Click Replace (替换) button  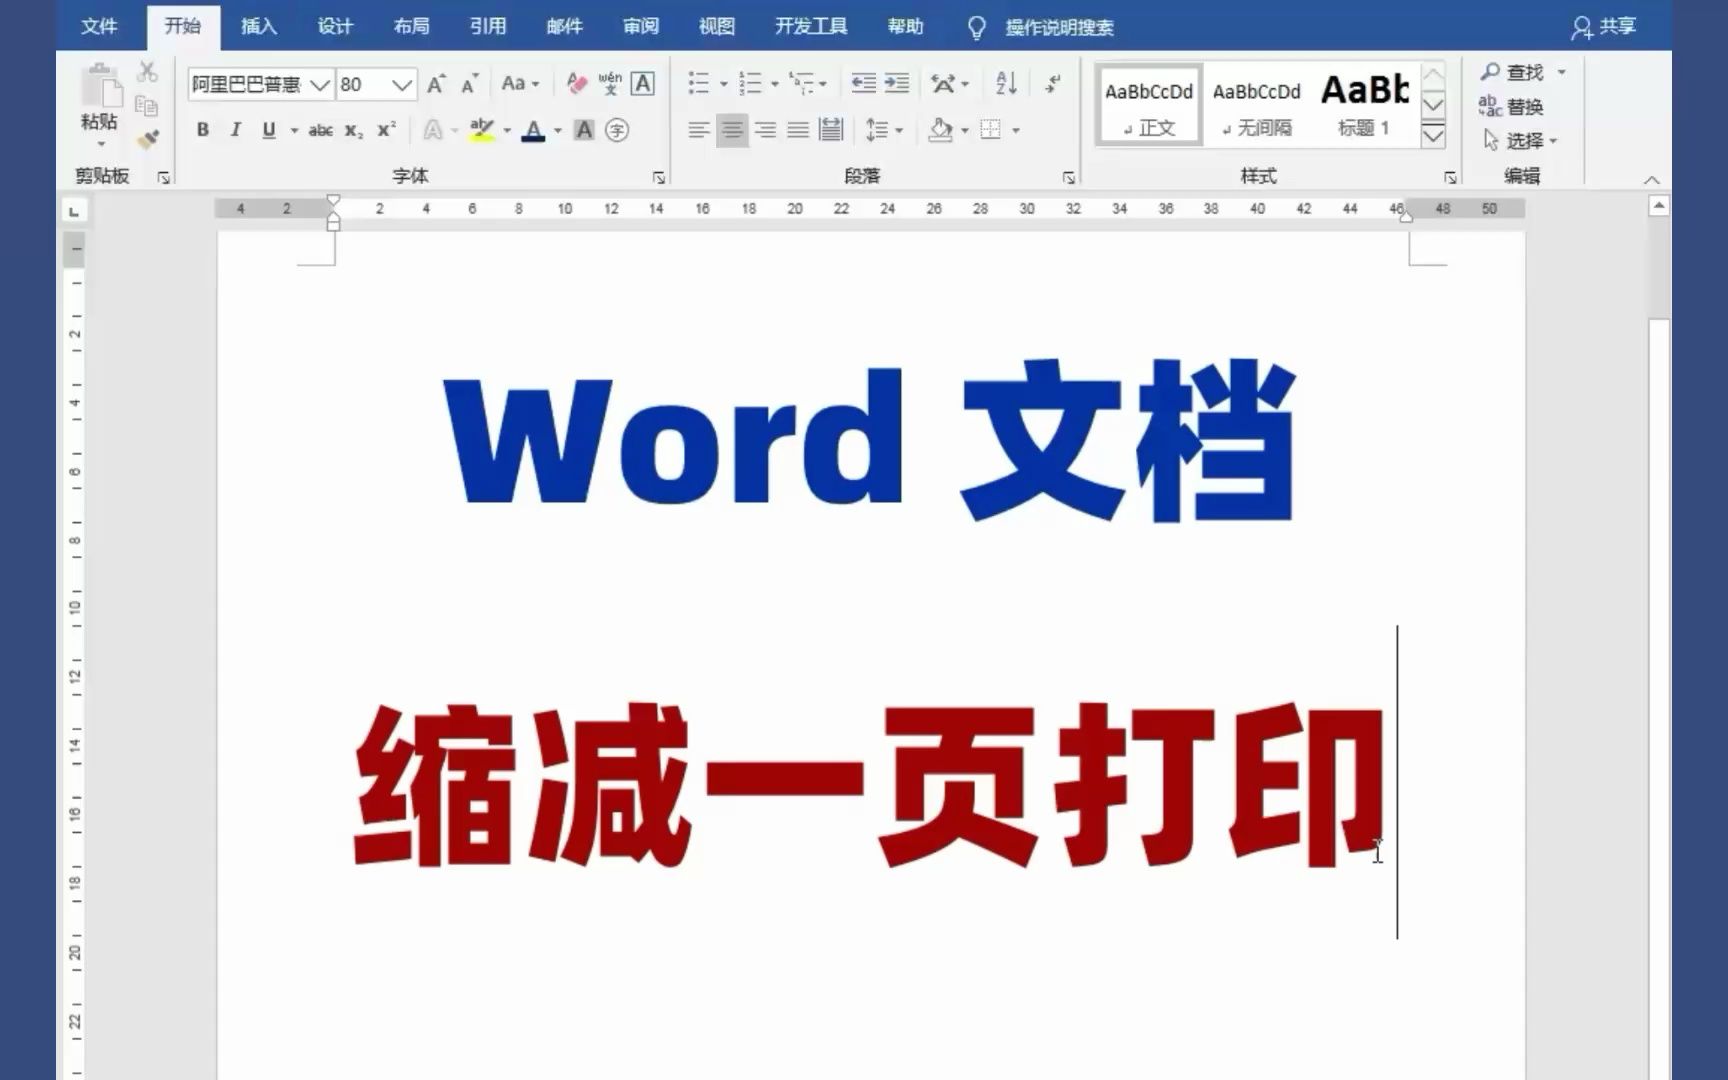pyautogui.click(x=1511, y=106)
